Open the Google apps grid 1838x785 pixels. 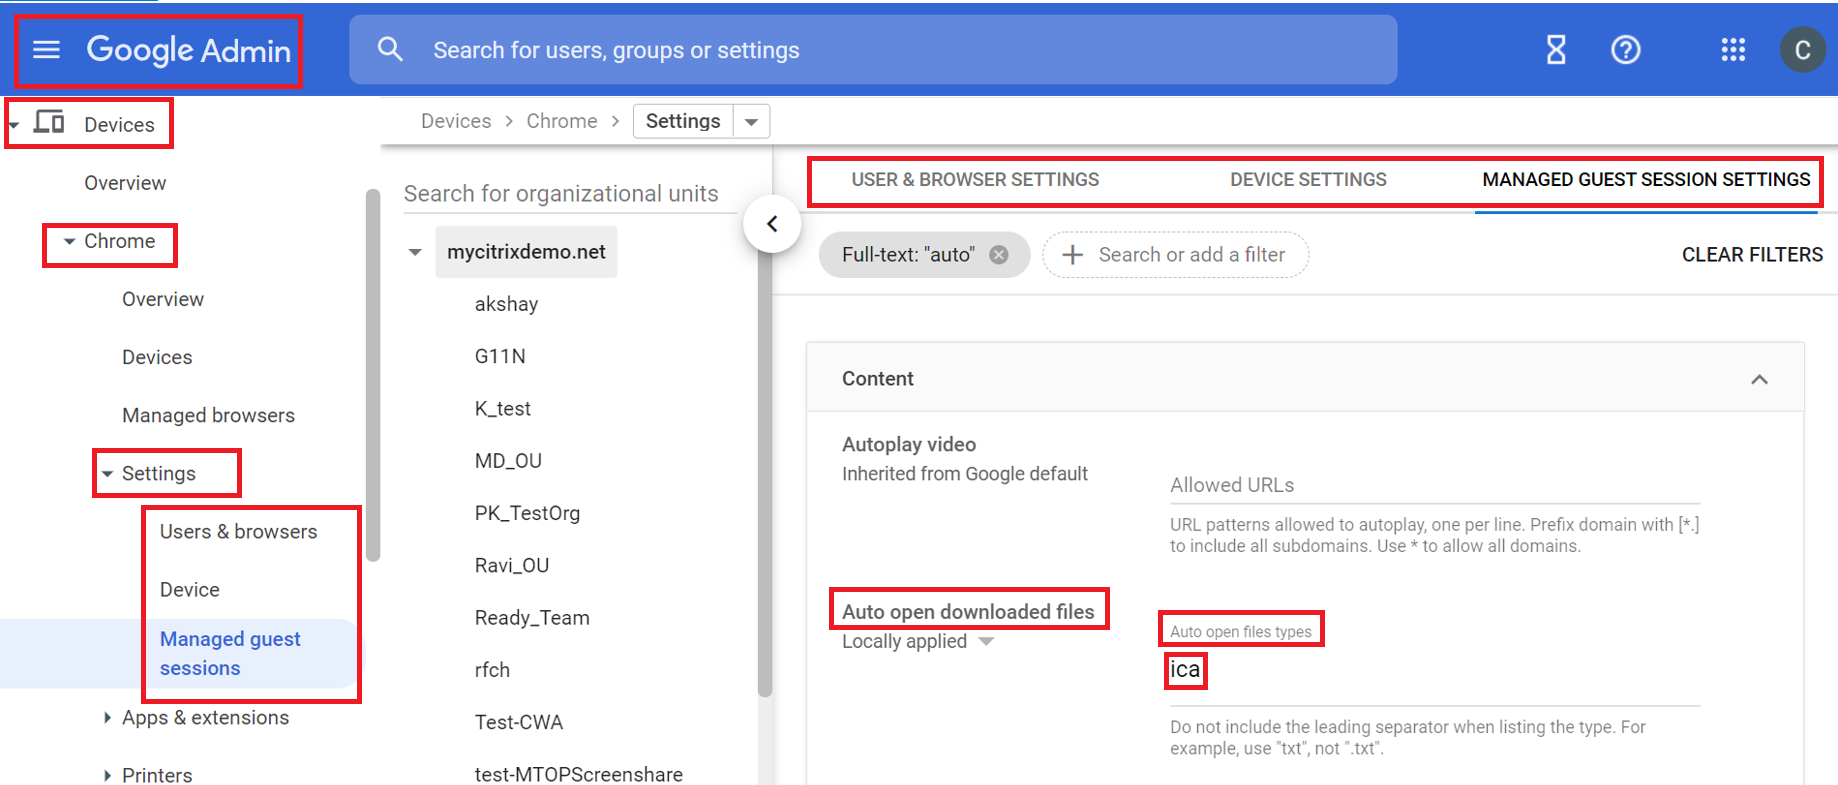pyautogui.click(x=1733, y=50)
